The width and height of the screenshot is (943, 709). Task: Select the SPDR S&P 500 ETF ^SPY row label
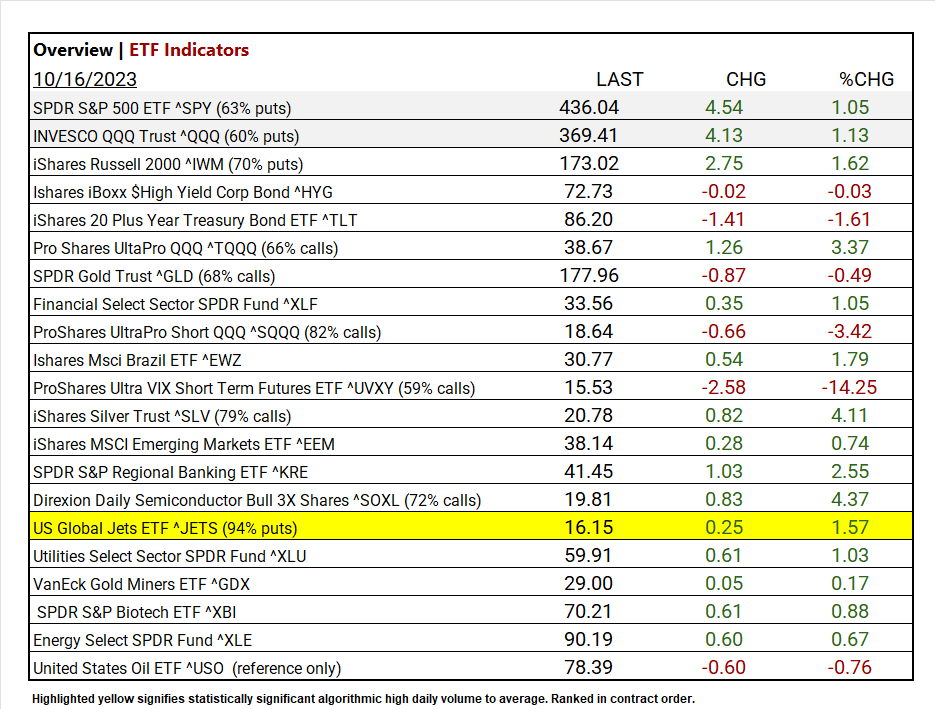[x=162, y=107]
